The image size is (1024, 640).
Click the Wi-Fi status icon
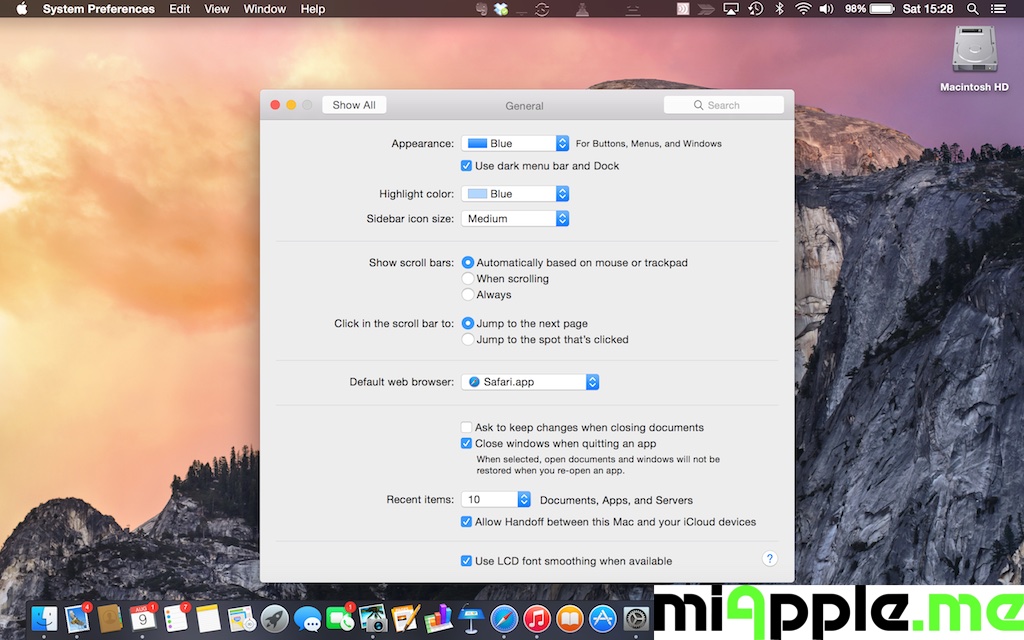pos(803,9)
